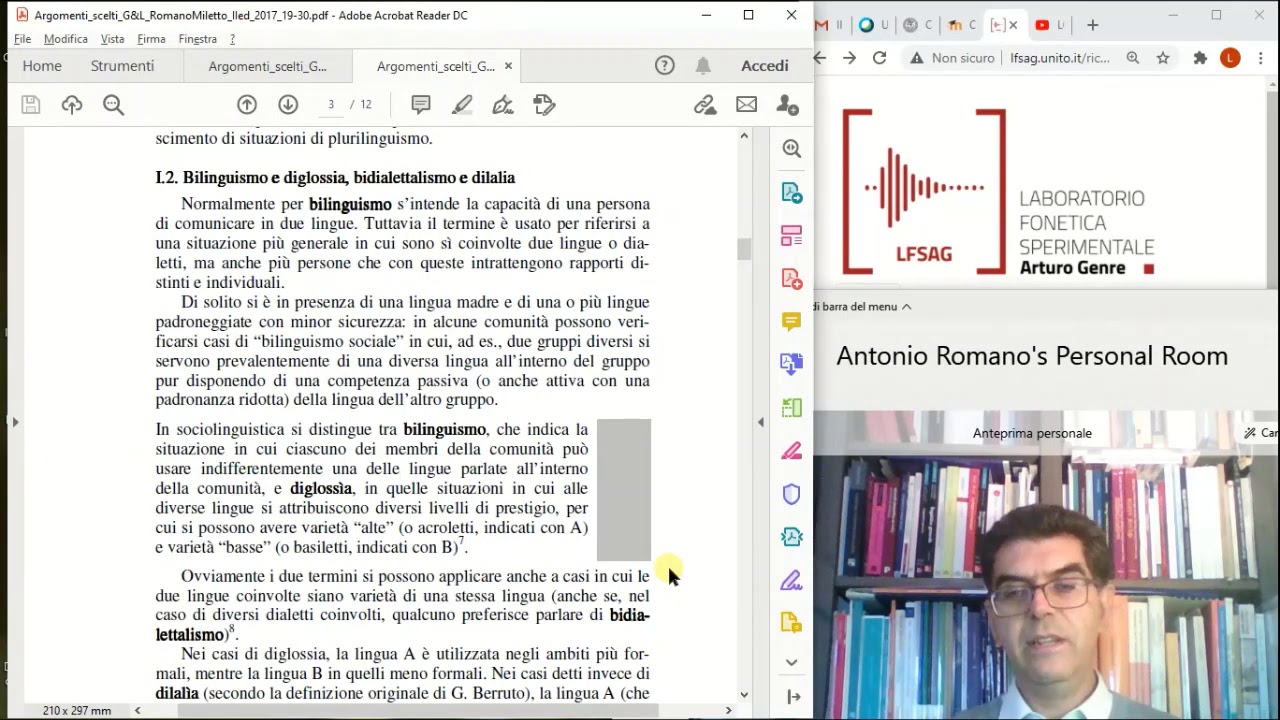
Task: Open the Combine files tool in sidebar
Action: (792, 364)
